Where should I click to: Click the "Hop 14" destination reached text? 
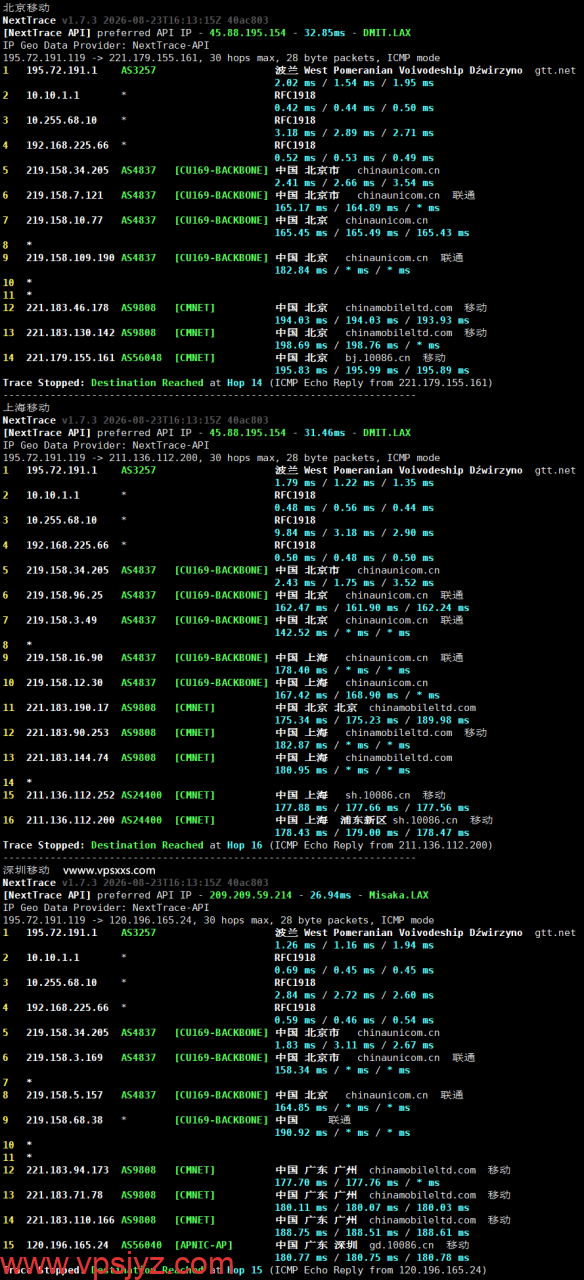click(245, 383)
